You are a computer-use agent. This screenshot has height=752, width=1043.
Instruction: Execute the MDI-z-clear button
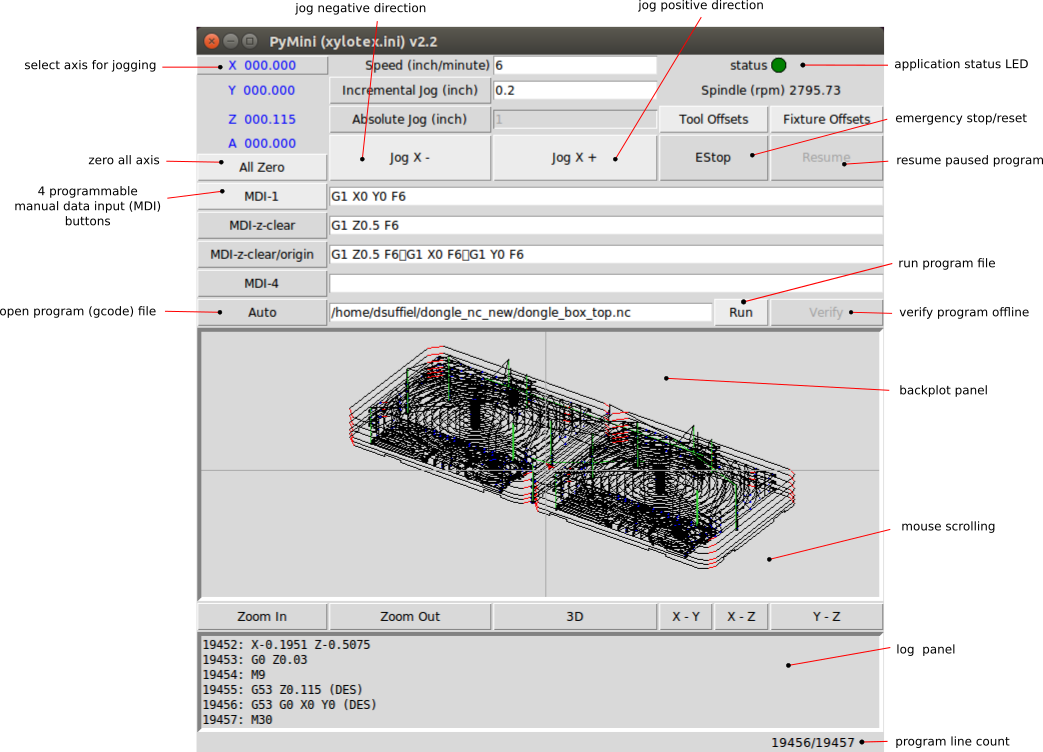262,225
